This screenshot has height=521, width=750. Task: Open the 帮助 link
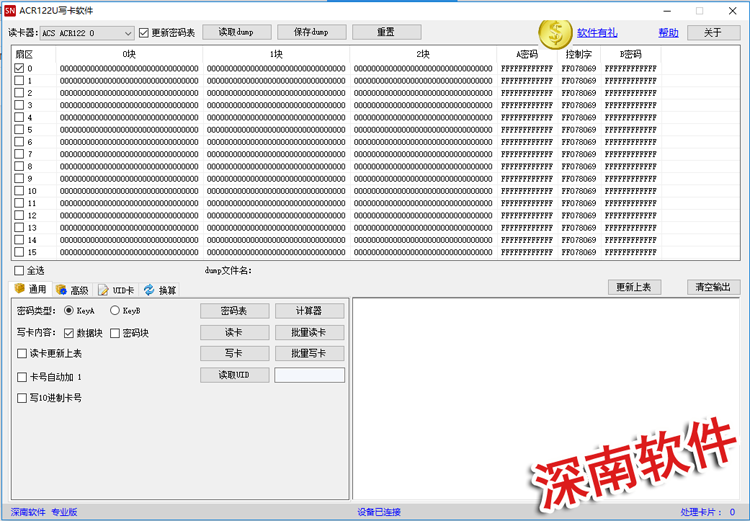668,33
